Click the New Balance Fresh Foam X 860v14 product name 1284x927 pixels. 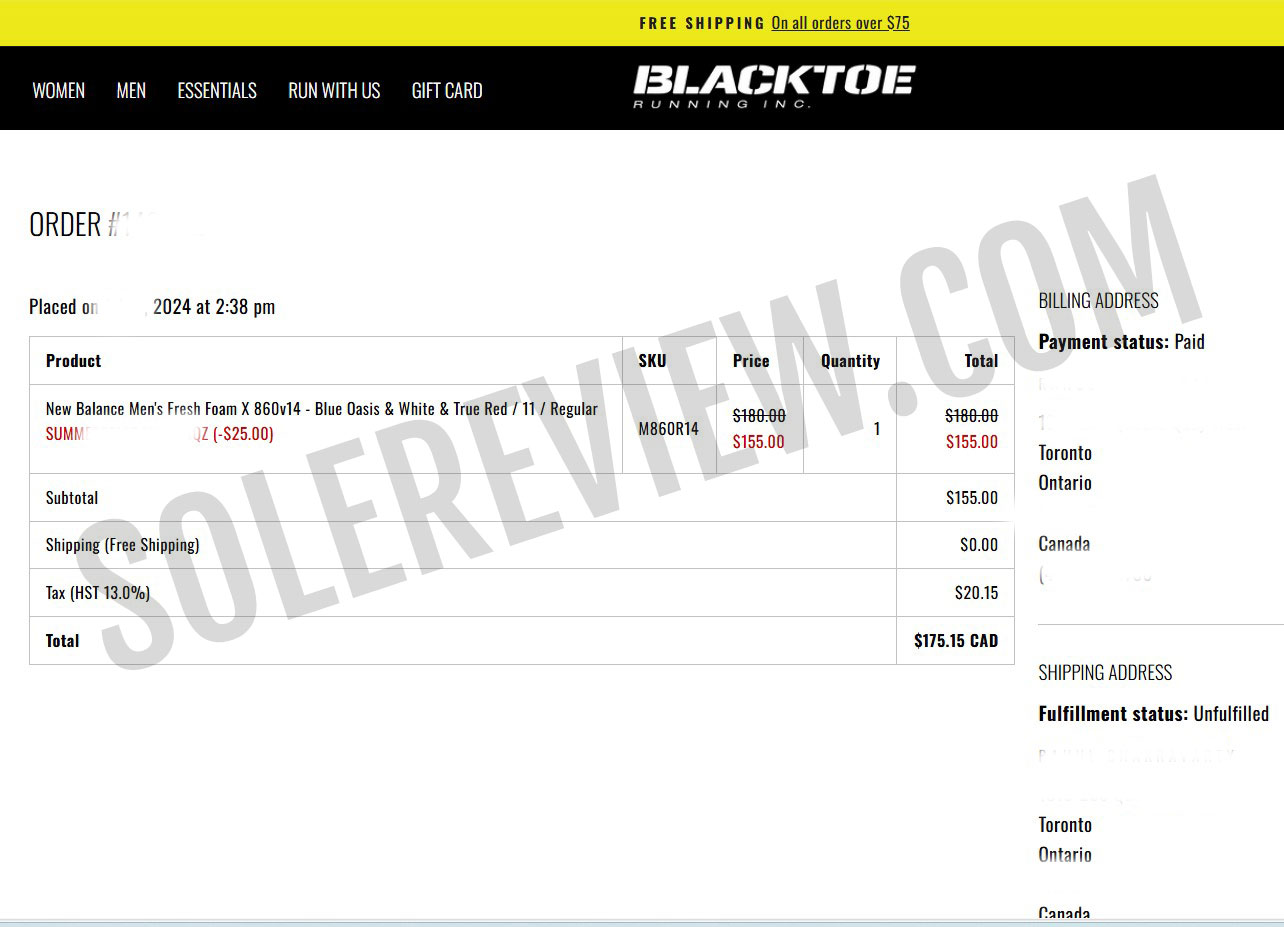tap(322, 408)
